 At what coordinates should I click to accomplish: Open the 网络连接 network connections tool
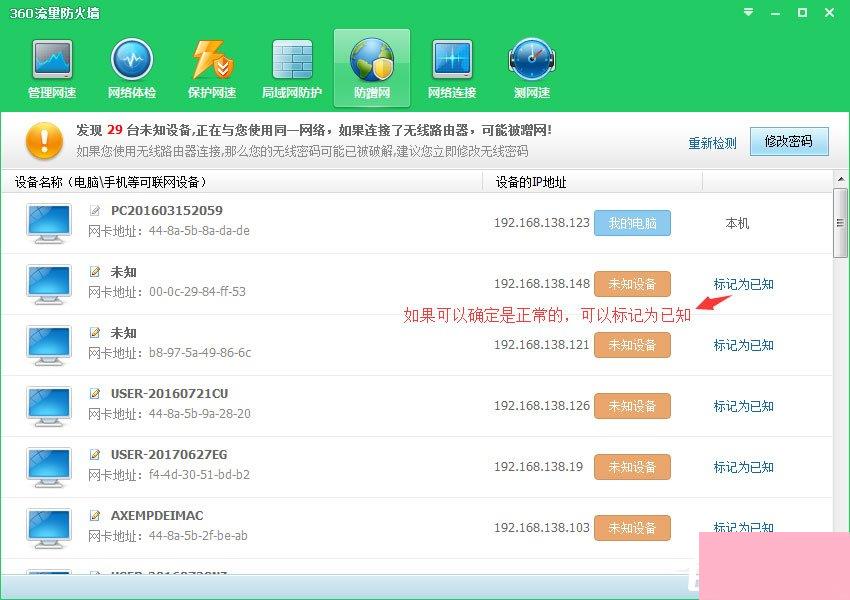click(x=452, y=69)
